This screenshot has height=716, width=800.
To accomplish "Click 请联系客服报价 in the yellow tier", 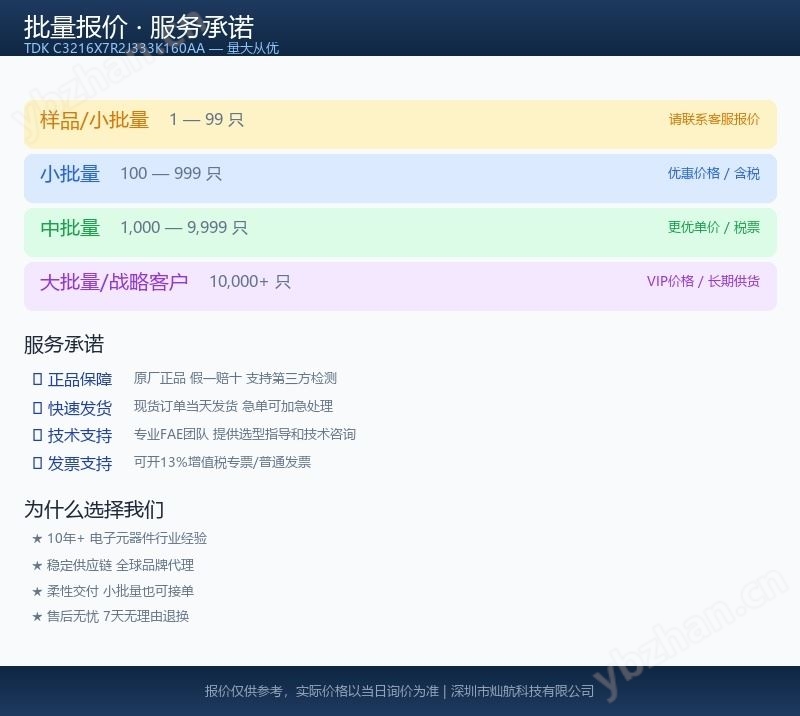I will click(714, 119).
